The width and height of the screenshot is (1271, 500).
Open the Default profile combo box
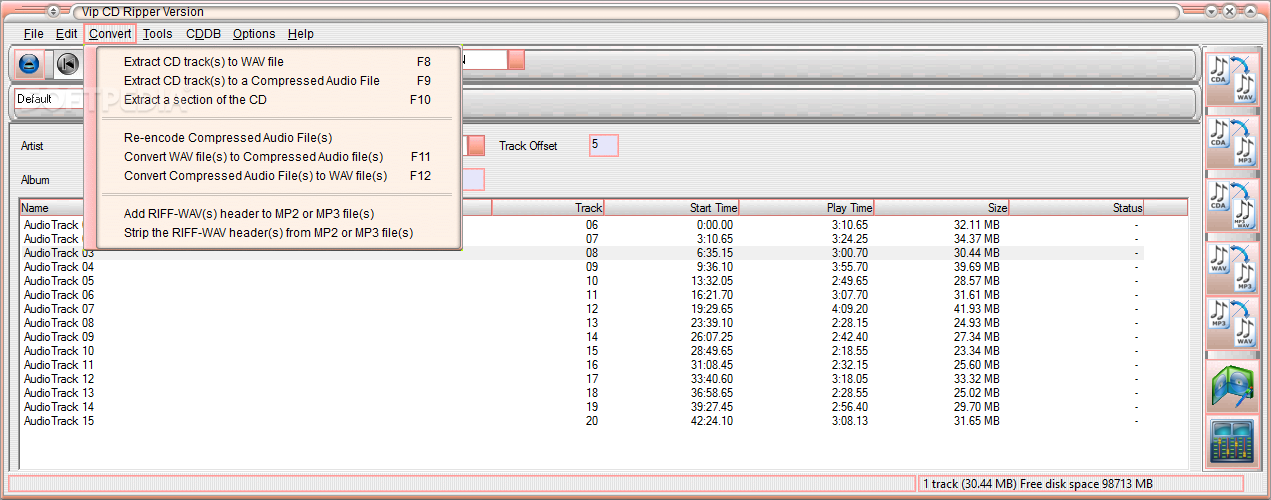(50, 99)
